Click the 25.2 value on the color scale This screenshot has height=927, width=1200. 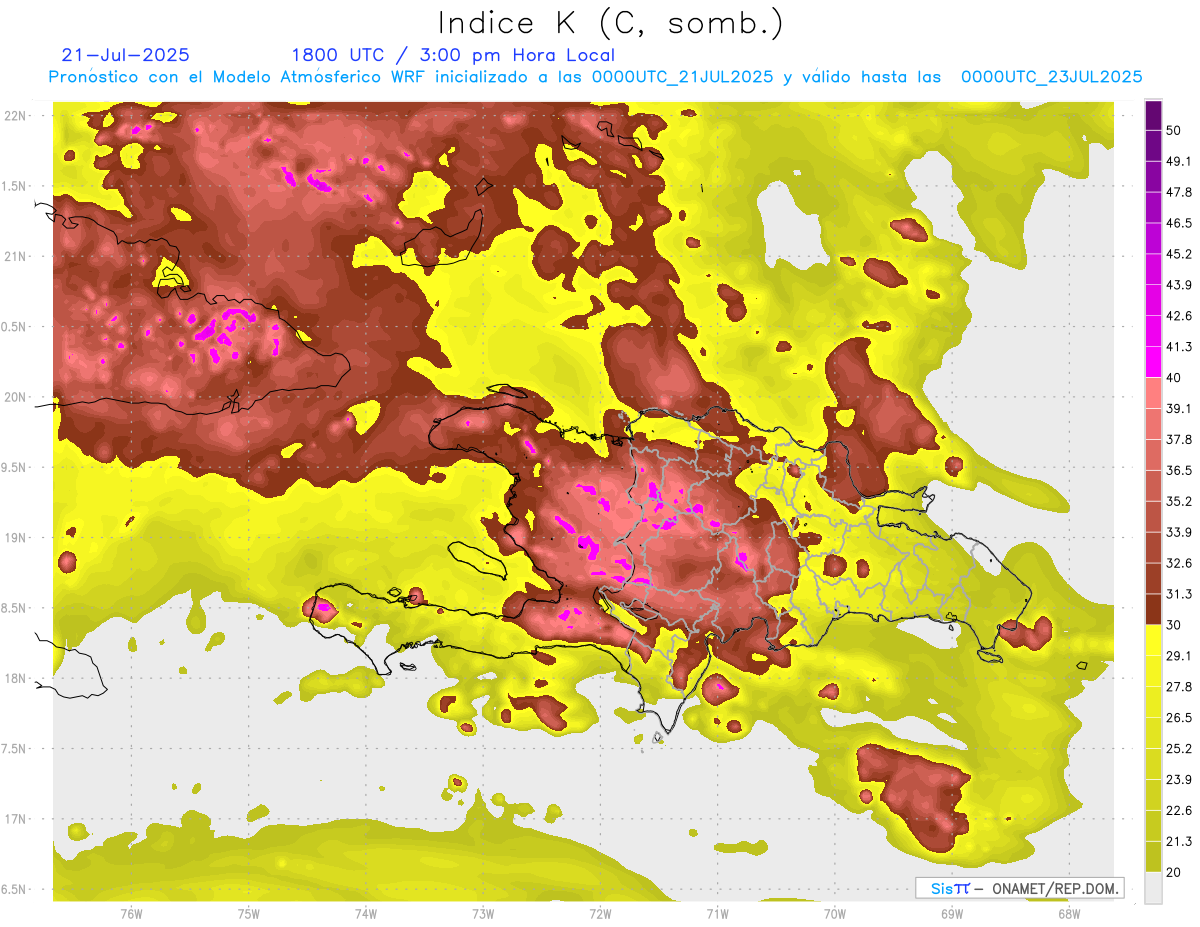[1180, 749]
